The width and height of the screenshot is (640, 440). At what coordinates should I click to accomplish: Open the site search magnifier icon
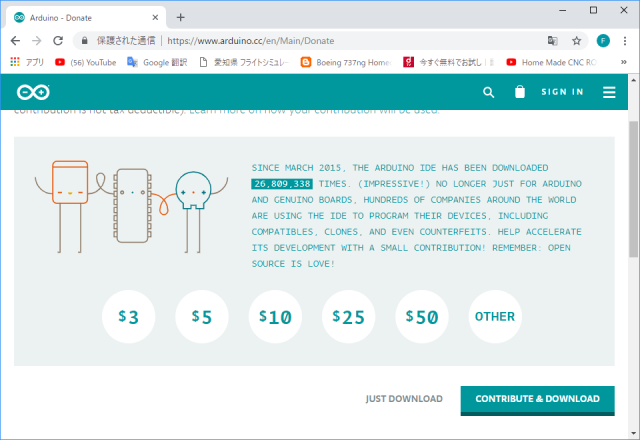[x=489, y=92]
